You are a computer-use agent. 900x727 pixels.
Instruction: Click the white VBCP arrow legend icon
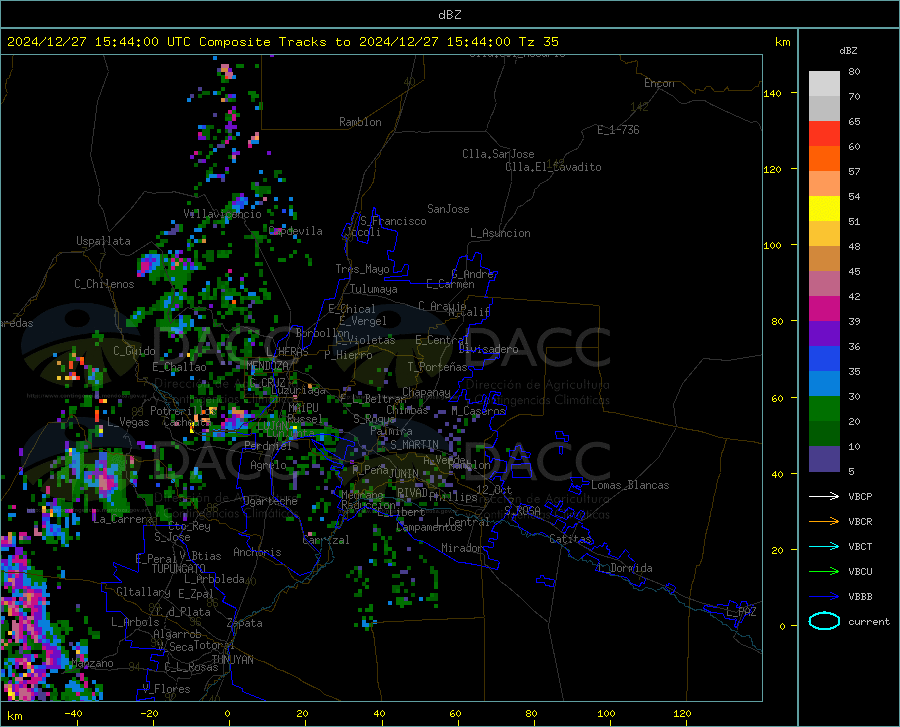824,496
